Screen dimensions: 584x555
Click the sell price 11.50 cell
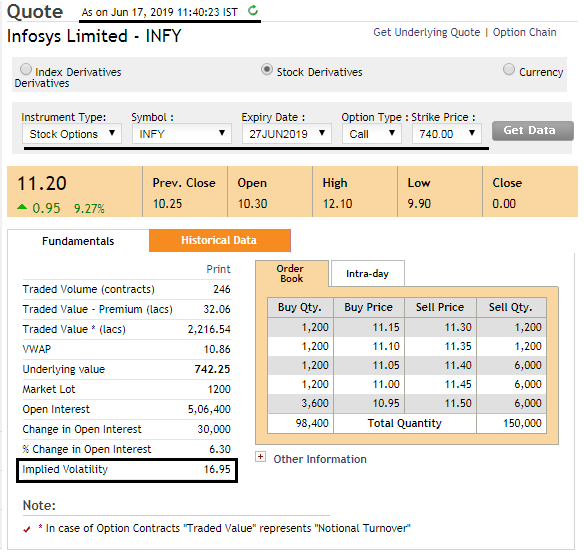pos(440,403)
